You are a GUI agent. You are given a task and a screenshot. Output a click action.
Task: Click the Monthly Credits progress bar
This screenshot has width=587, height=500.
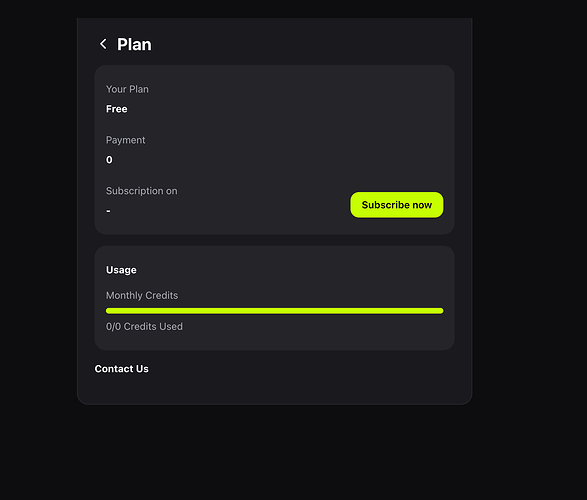[274, 311]
